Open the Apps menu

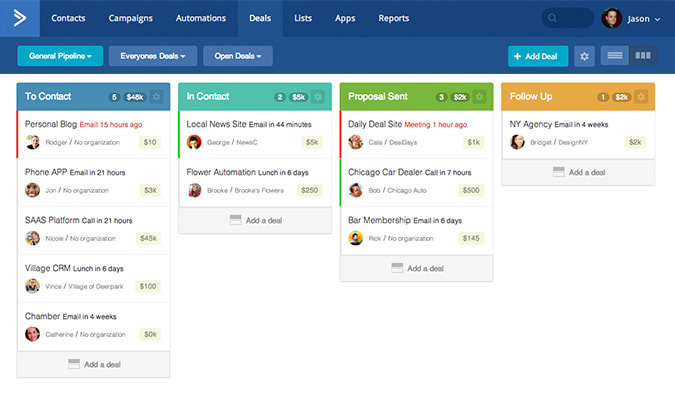click(x=345, y=18)
